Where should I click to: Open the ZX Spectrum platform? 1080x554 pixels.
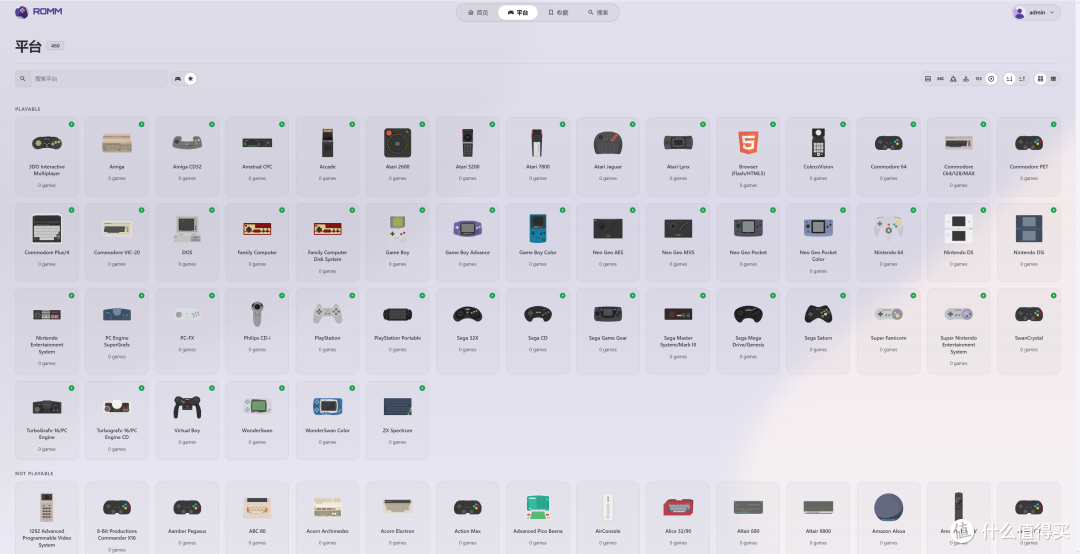click(397, 420)
